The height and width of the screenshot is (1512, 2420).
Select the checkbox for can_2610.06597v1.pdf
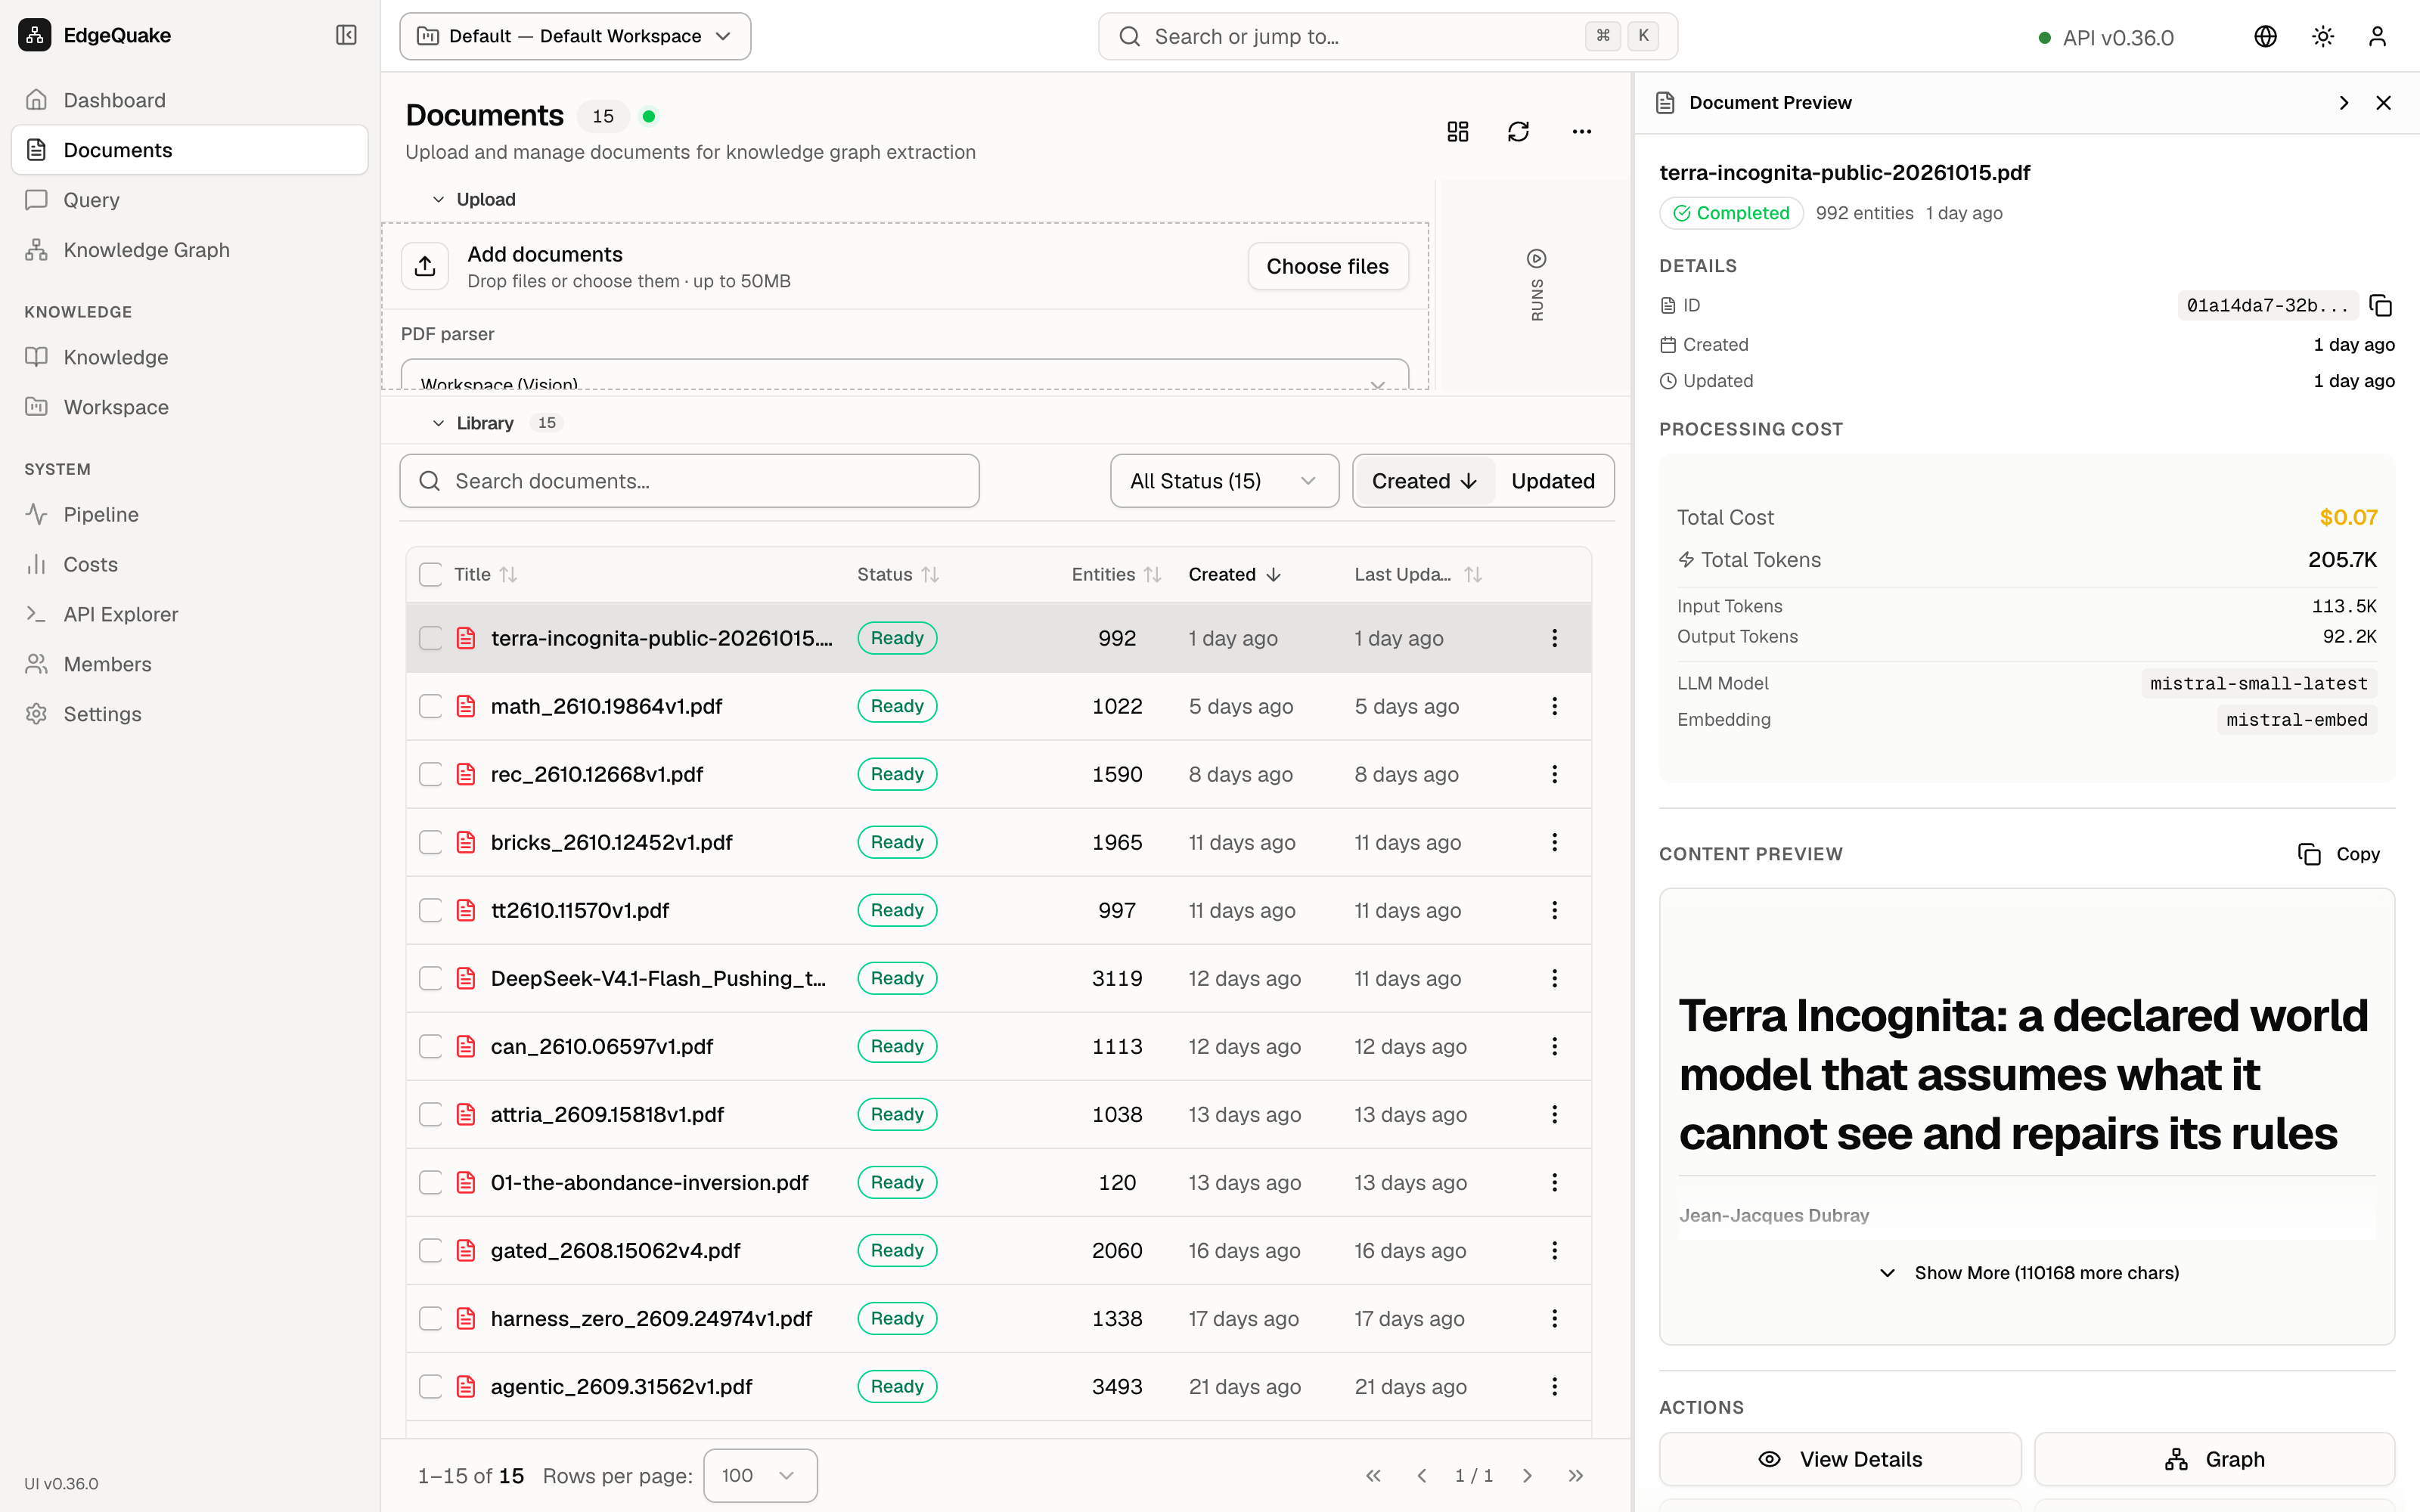point(430,1046)
